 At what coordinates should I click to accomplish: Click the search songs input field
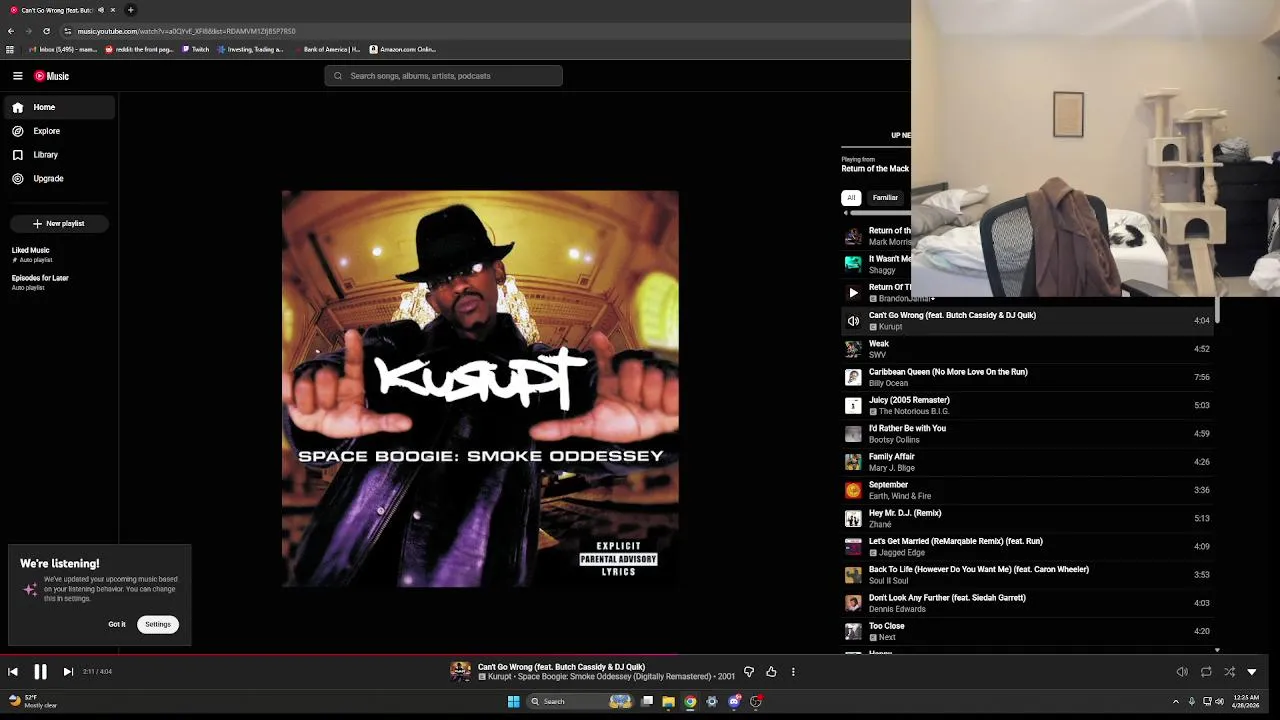[x=443, y=76]
